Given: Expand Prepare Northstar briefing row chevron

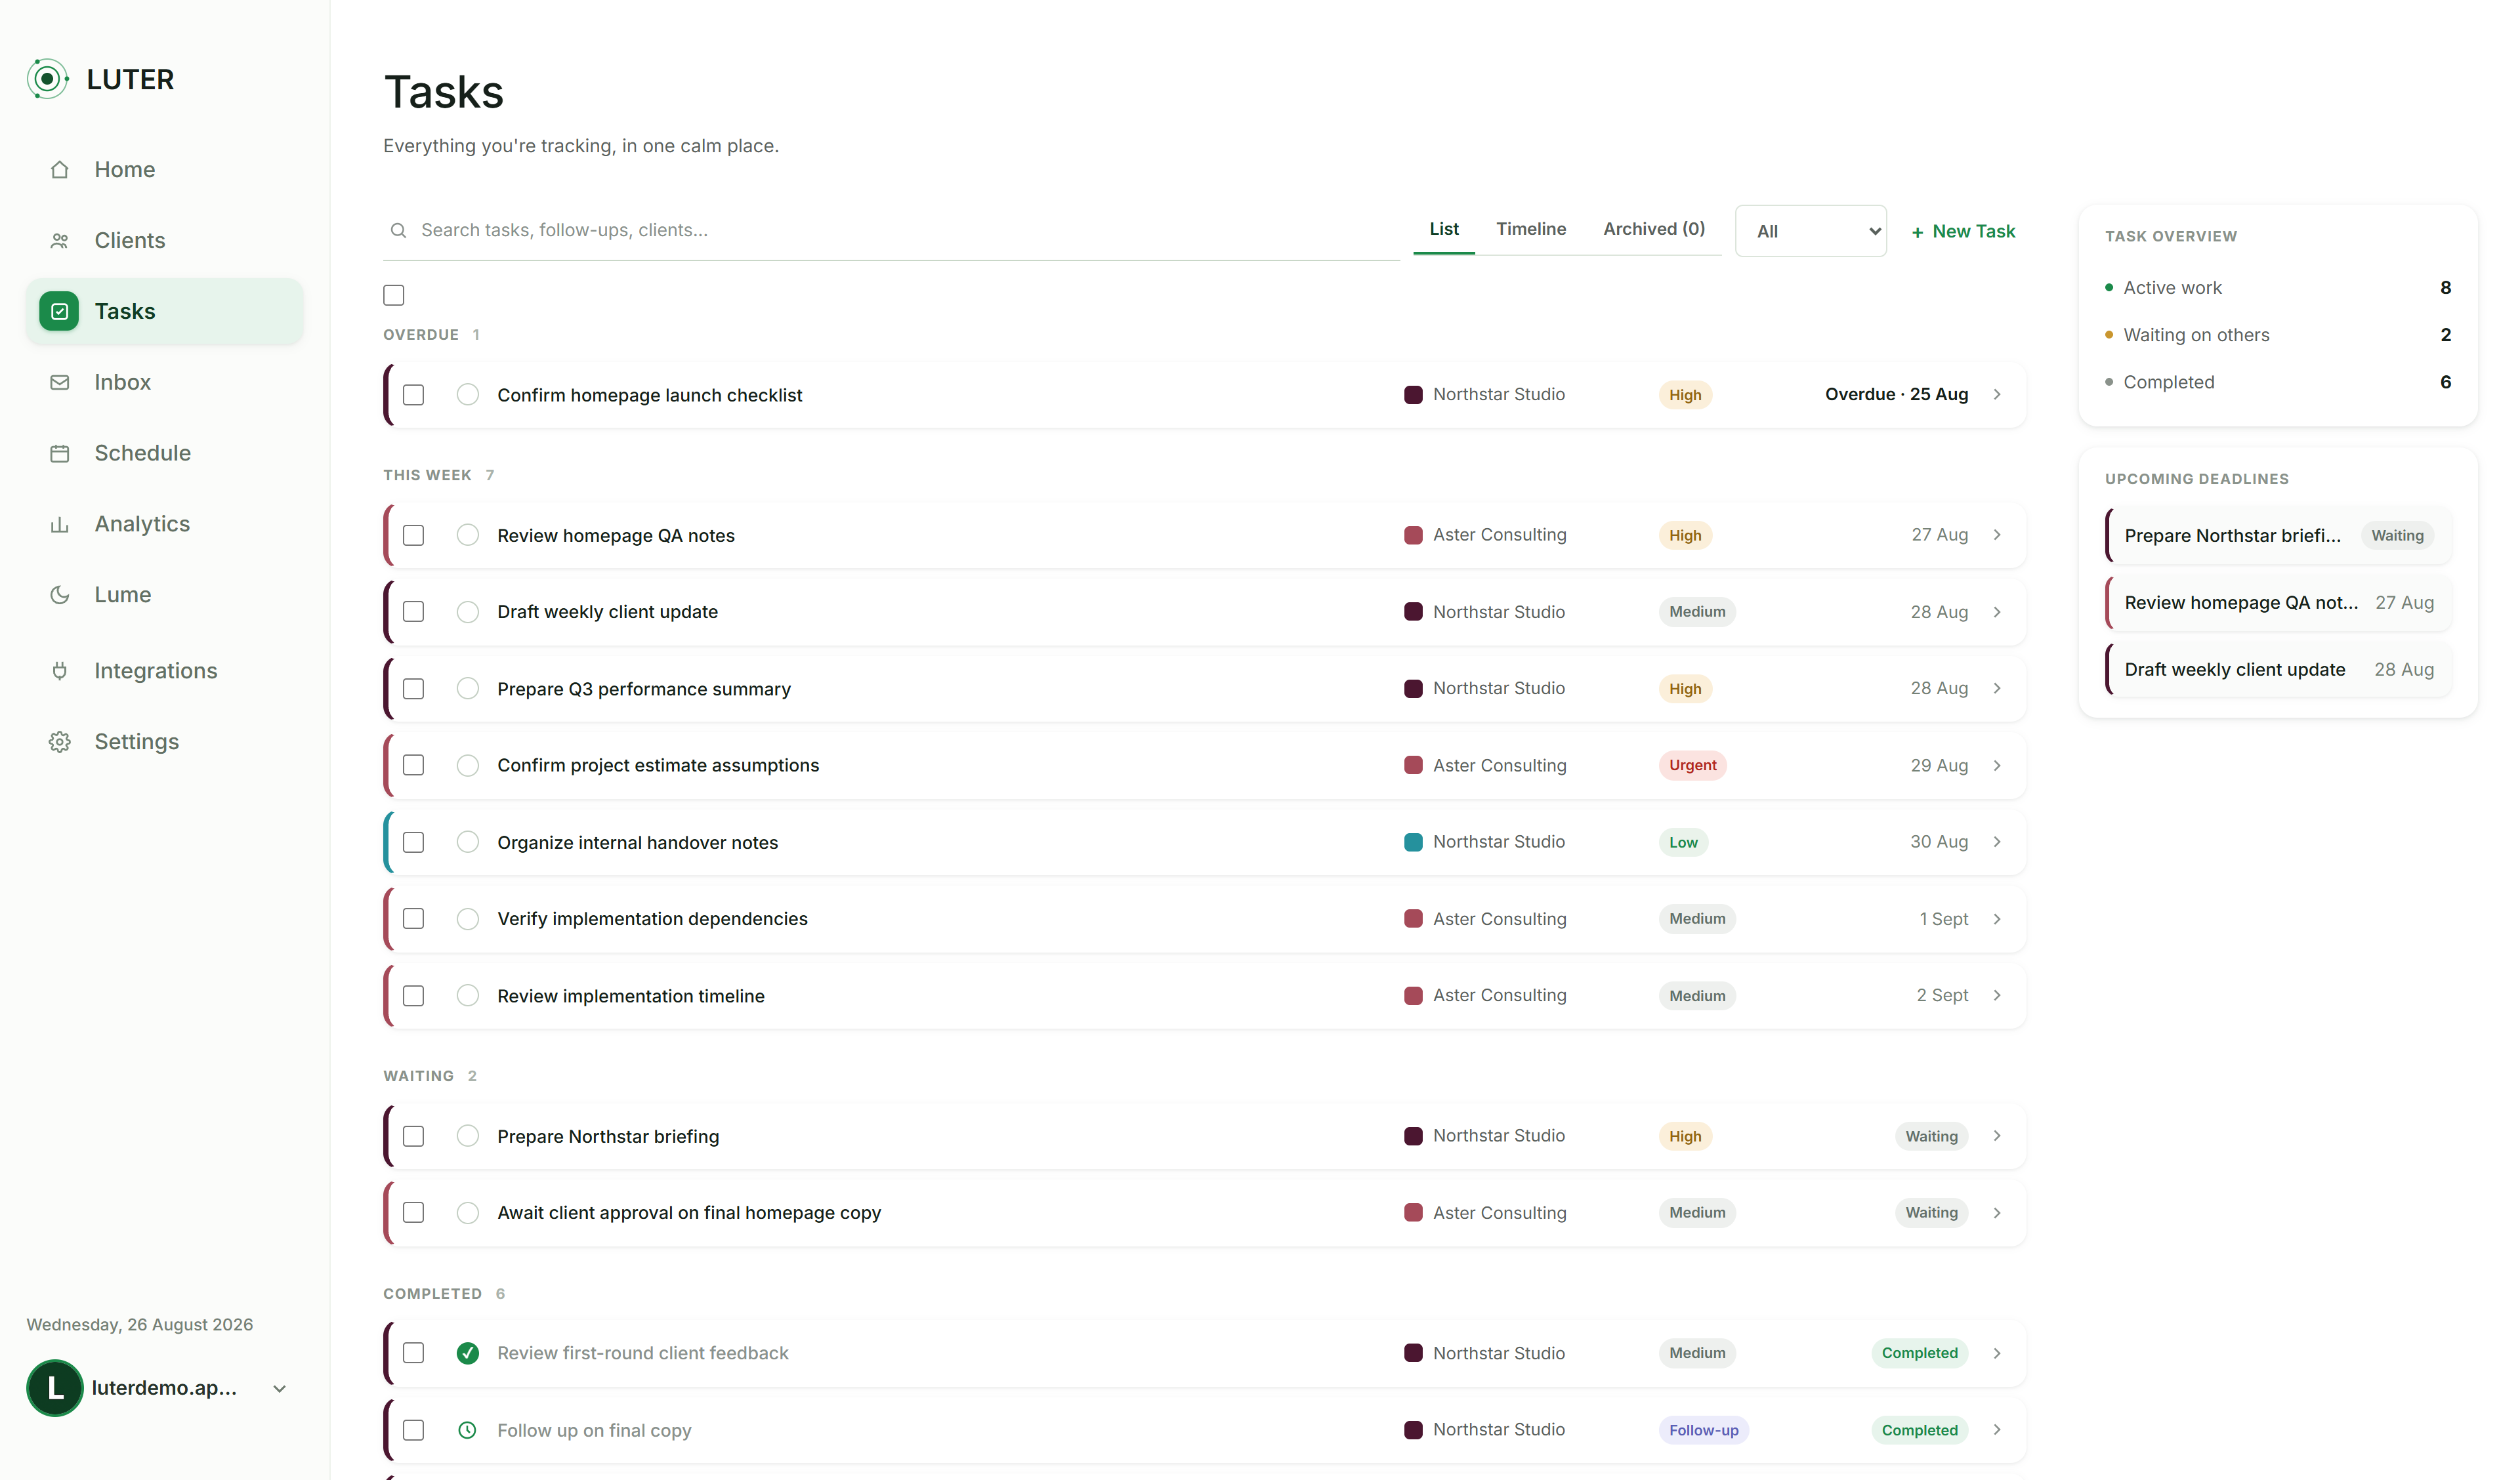Looking at the screenshot, I should coord(1997,1136).
